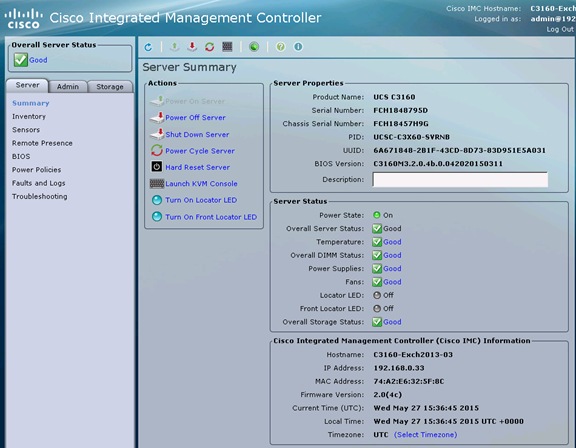Switch to the Storage tab
The height and width of the screenshot is (448, 576).
(110, 87)
